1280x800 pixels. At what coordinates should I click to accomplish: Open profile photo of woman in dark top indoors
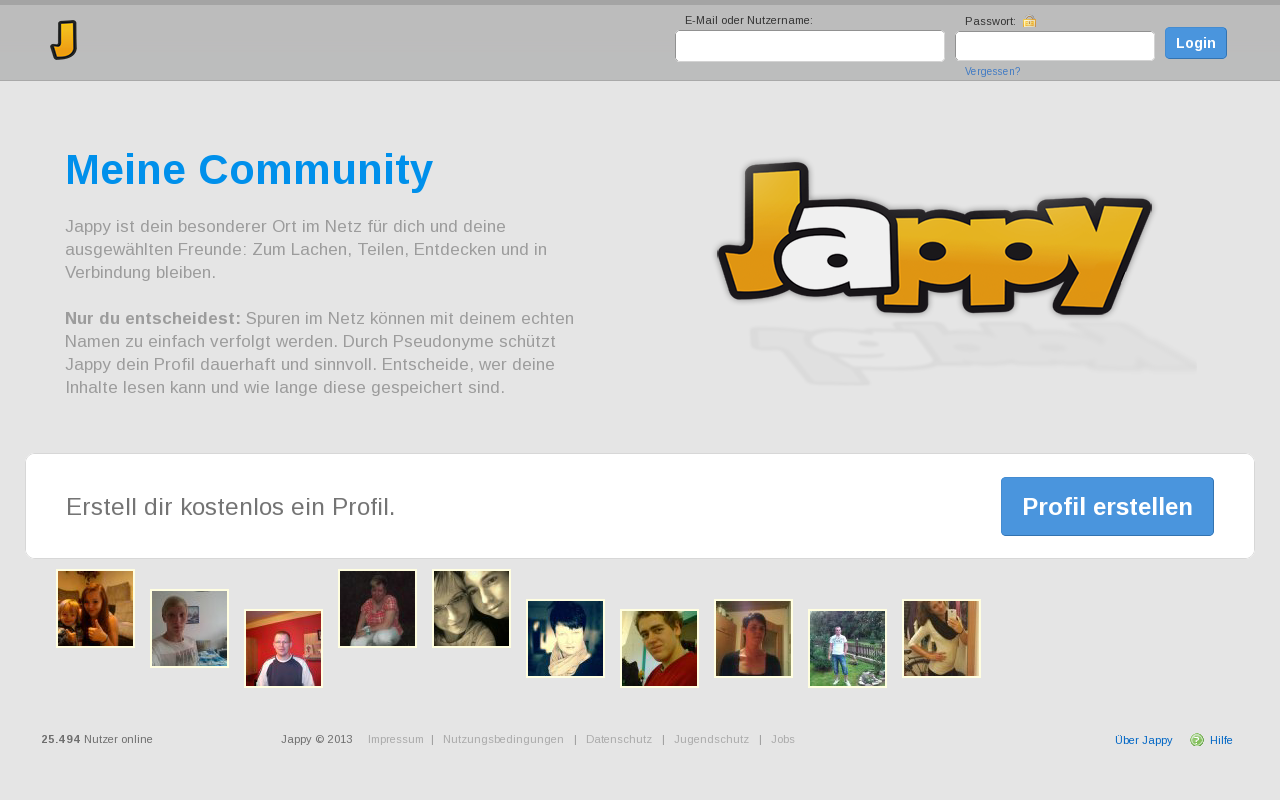[753, 639]
